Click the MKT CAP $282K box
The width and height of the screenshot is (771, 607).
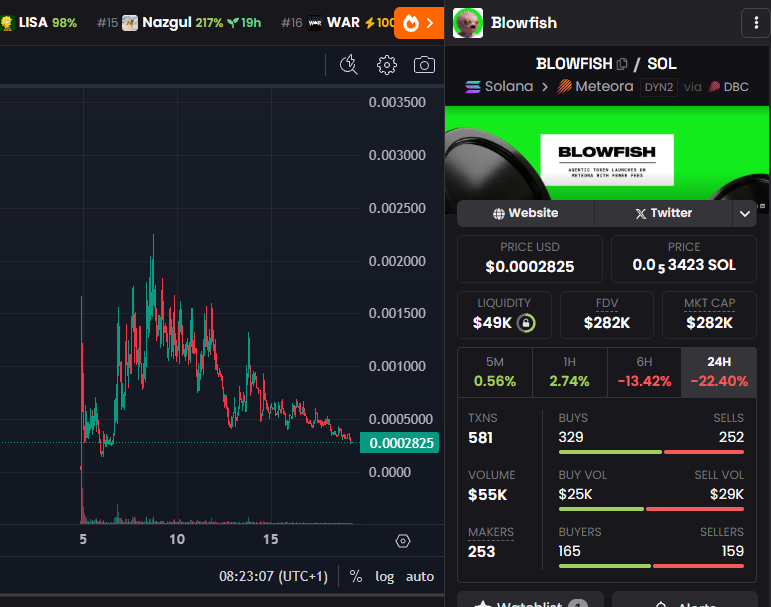pos(709,315)
